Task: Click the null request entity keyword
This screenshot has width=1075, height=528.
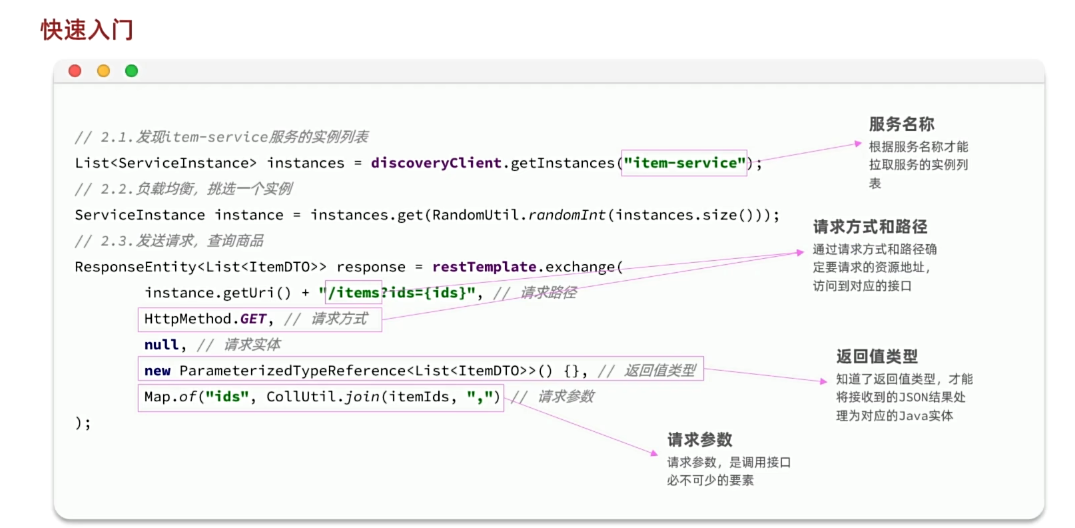Action: coord(162,345)
